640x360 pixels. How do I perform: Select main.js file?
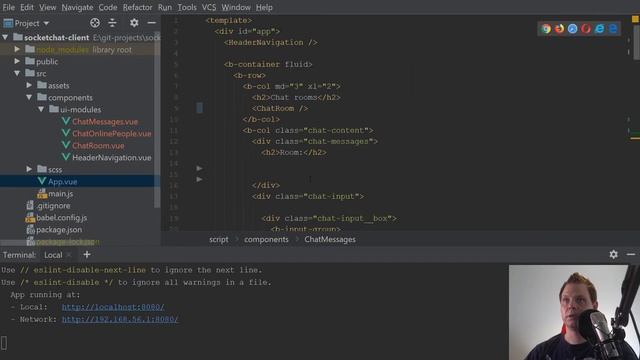[60, 193]
